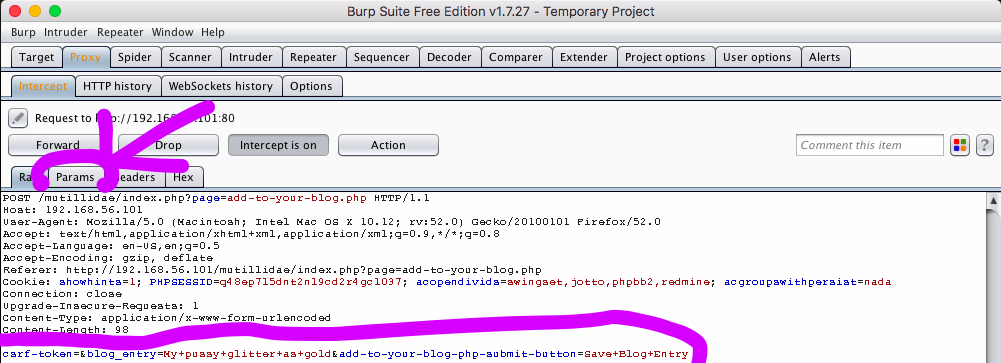
Task: Open the Scanner tab
Action: click(190, 57)
